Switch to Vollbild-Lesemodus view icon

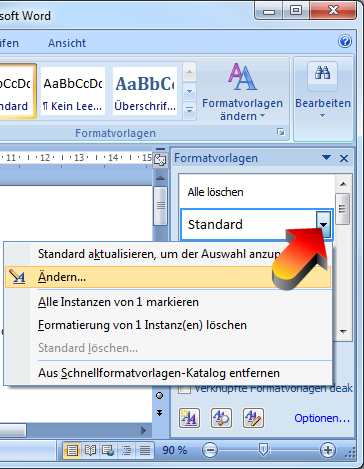[90, 451]
